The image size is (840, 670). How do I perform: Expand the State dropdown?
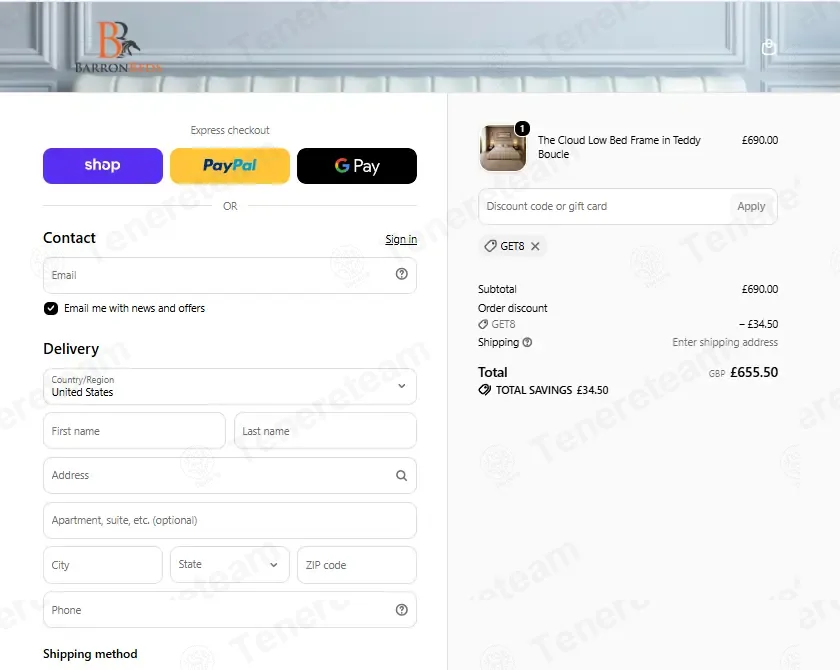(230, 564)
